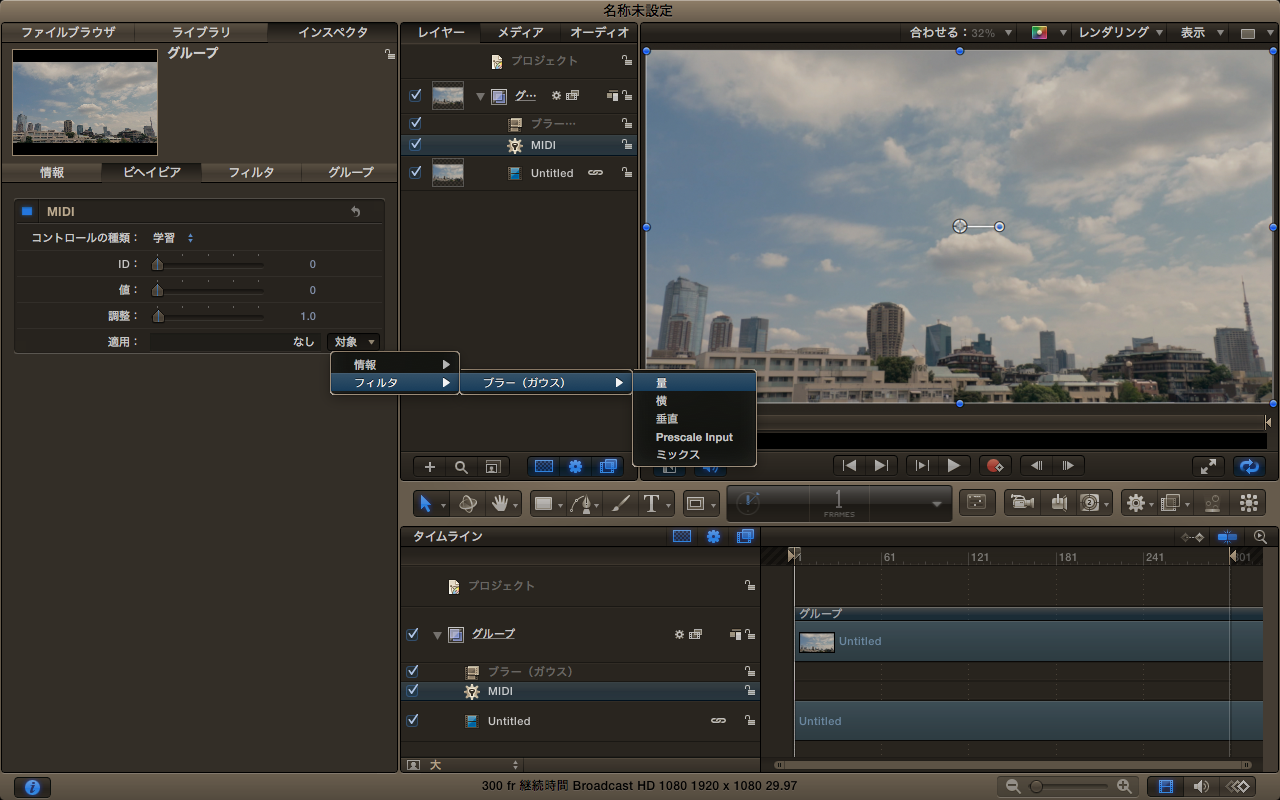Toggle the ブラー（ガウス） checkbox in the timeline
This screenshot has width=1280, height=800.
pos(413,671)
